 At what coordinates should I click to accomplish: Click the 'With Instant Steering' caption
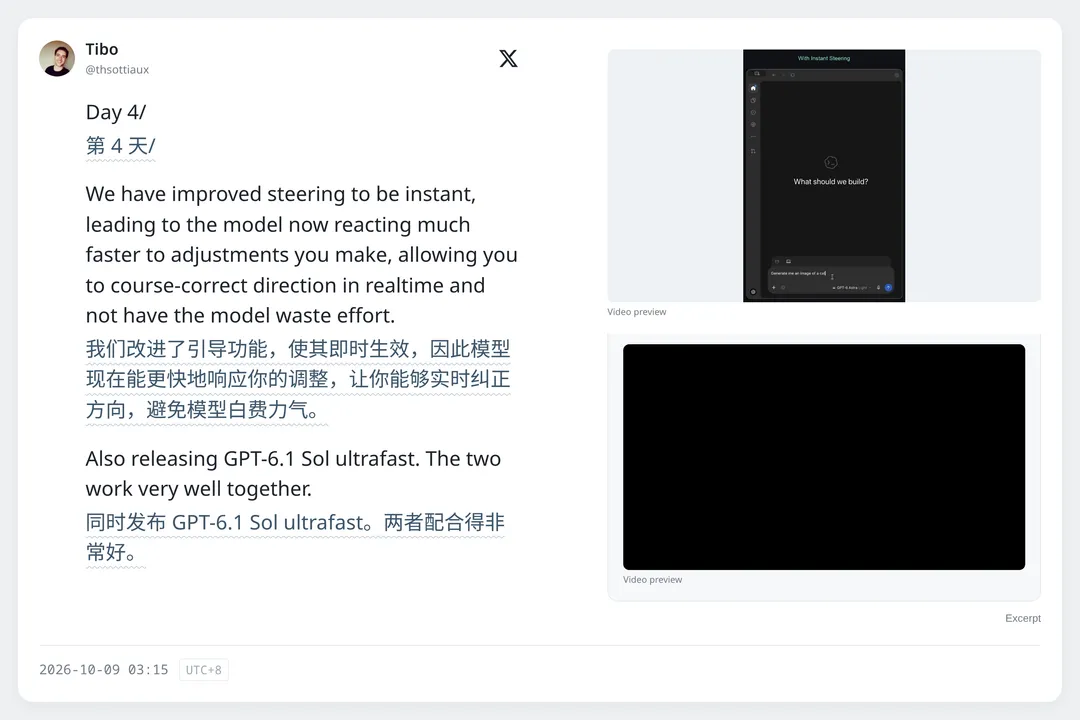pyautogui.click(x=824, y=59)
